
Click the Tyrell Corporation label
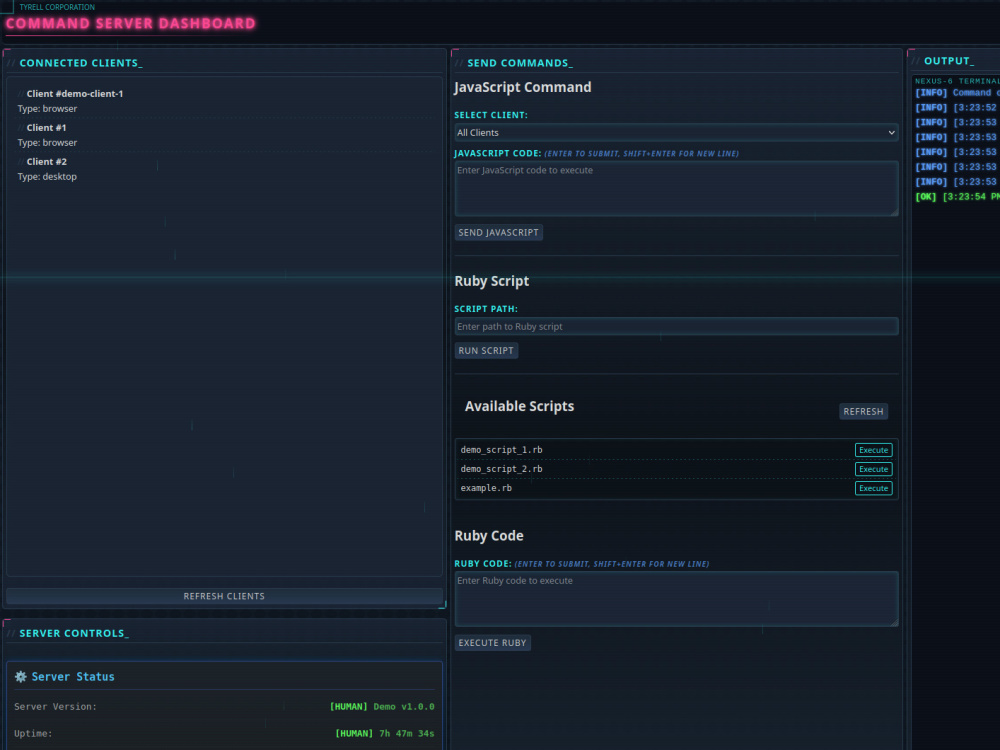(x=57, y=7)
